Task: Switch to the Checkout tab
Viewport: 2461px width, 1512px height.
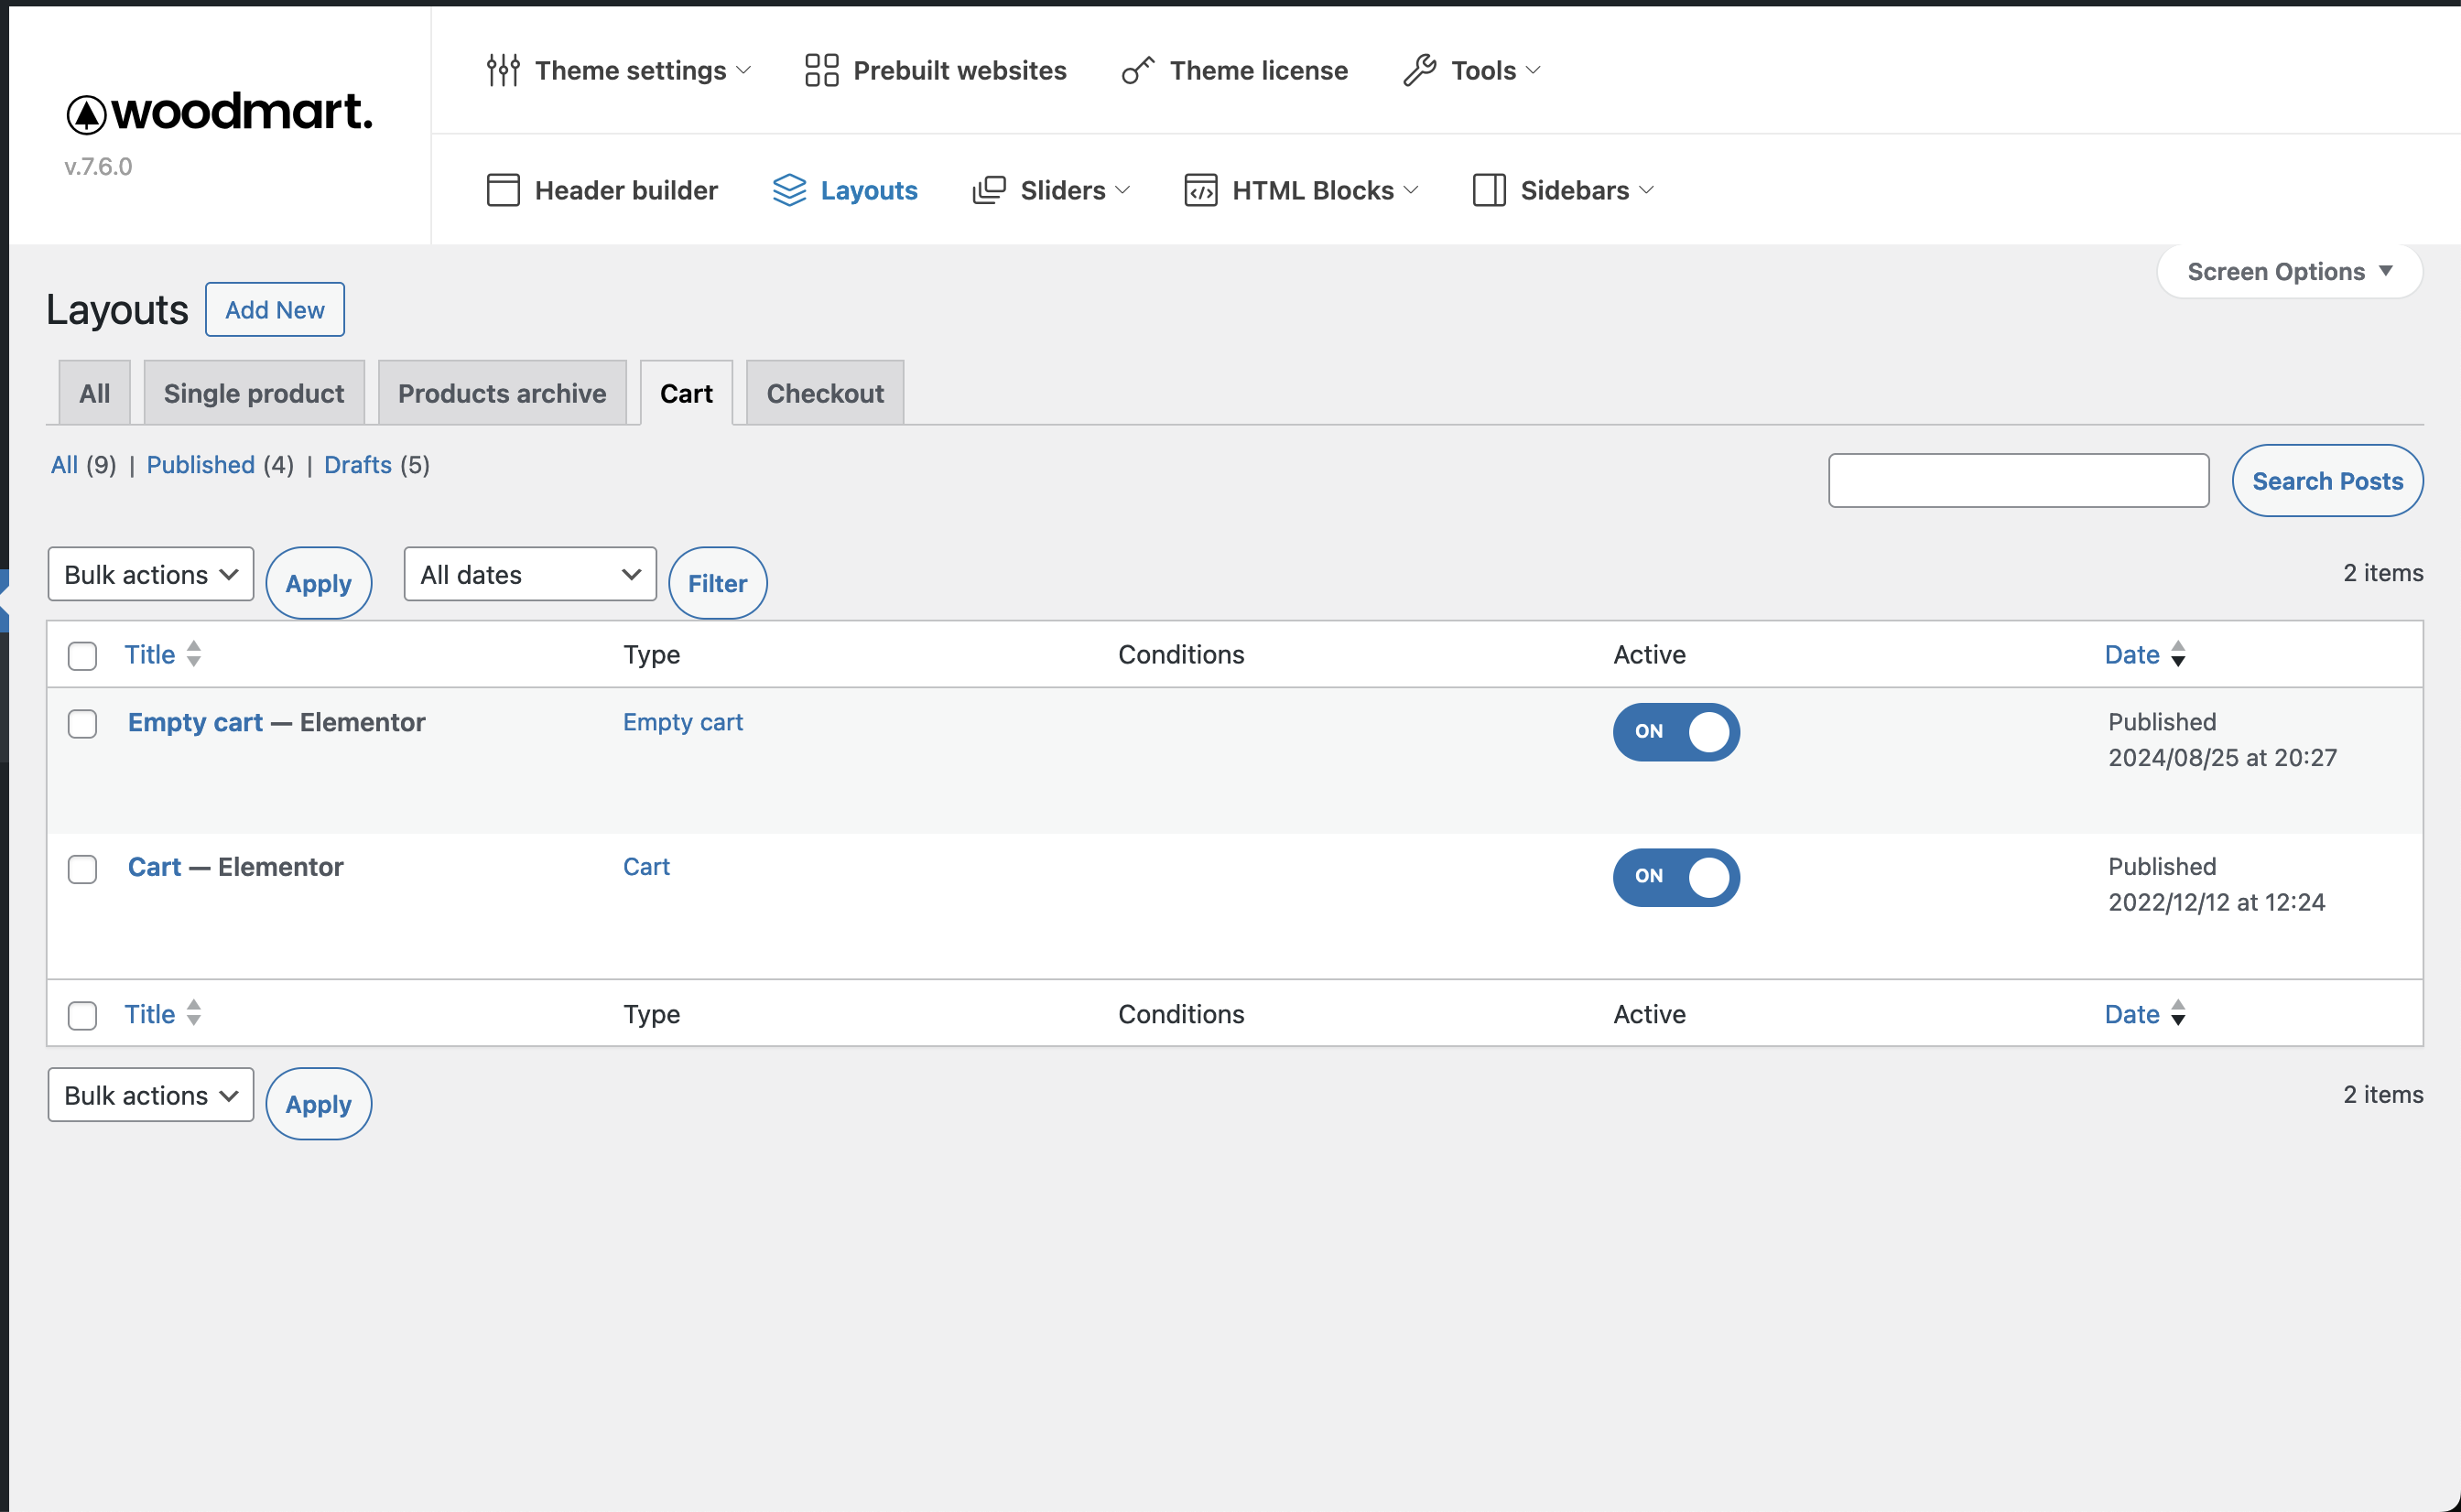Action: click(x=824, y=394)
